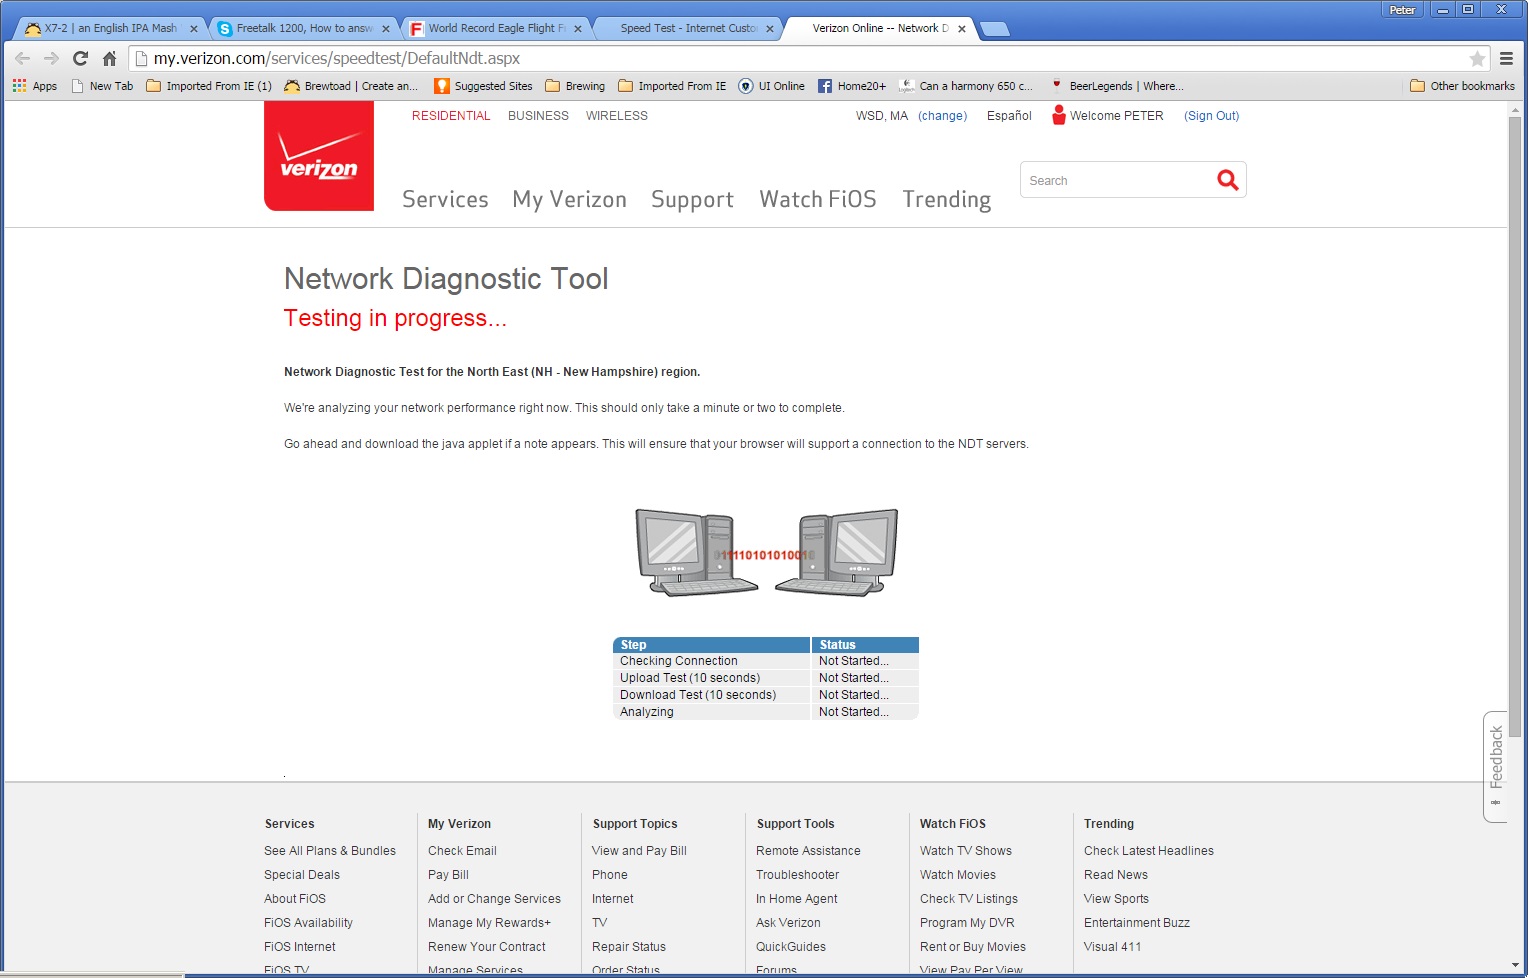Image resolution: width=1528 pixels, height=978 pixels.
Task: Switch language to Español
Action: point(1009,116)
